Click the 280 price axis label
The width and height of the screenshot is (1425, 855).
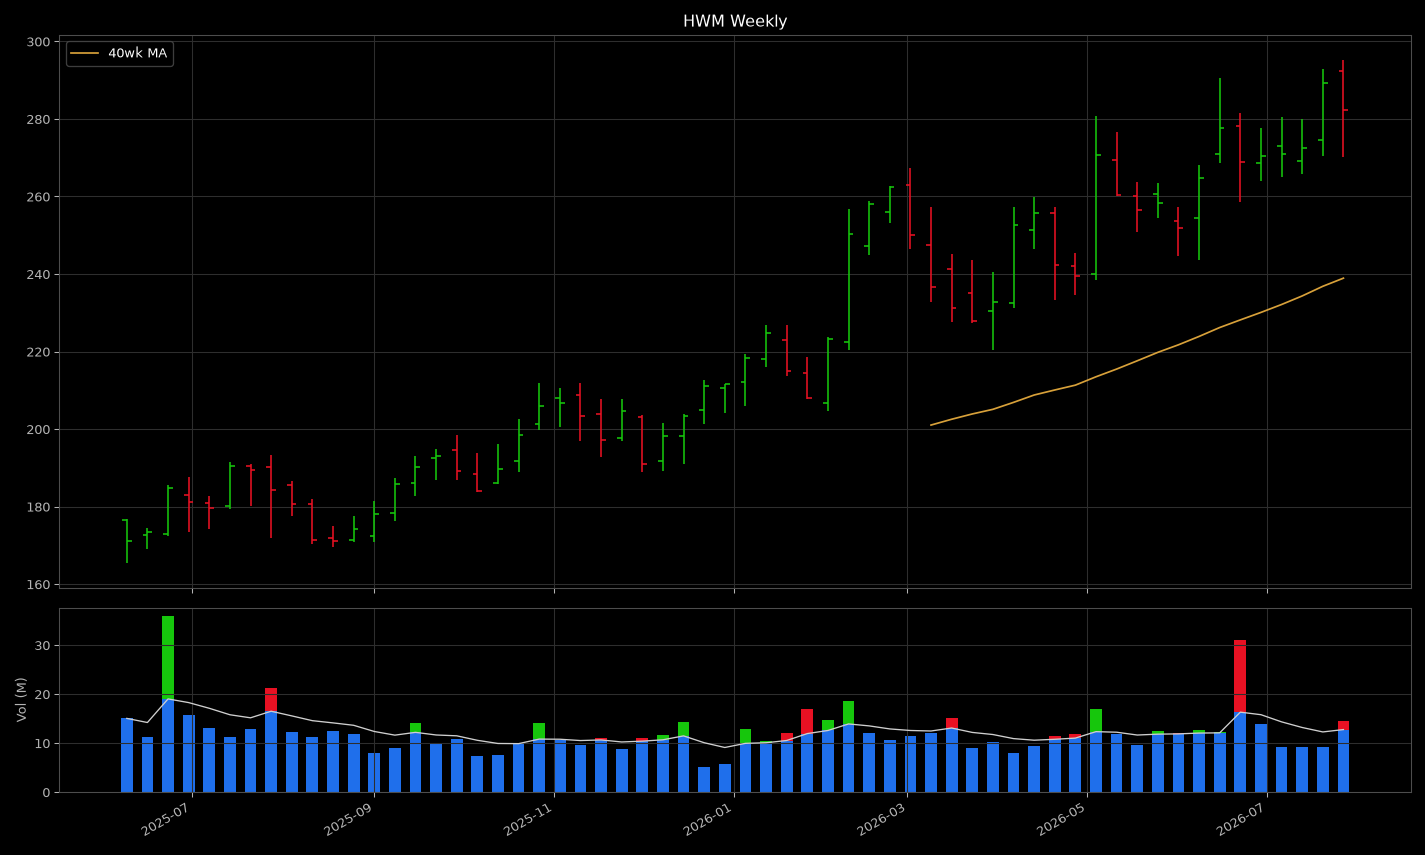point(39,120)
